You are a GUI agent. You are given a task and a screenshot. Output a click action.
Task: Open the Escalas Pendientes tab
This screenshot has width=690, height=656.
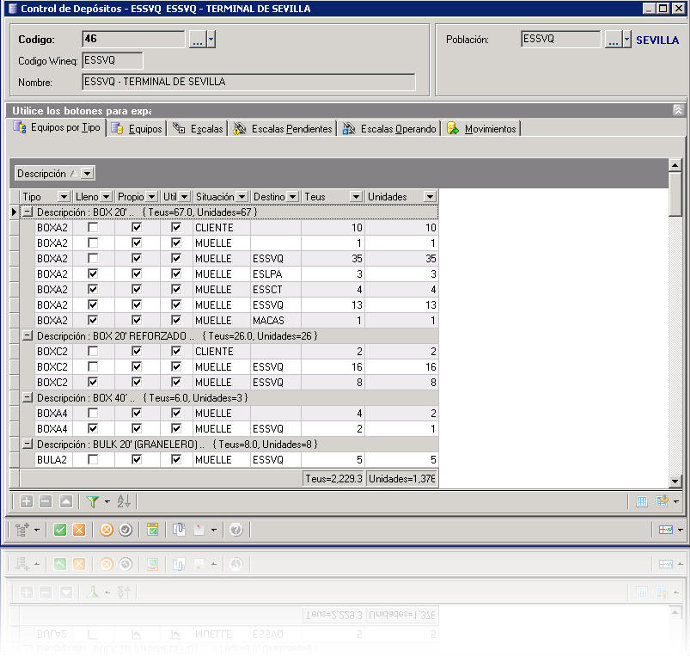(x=283, y=128)
